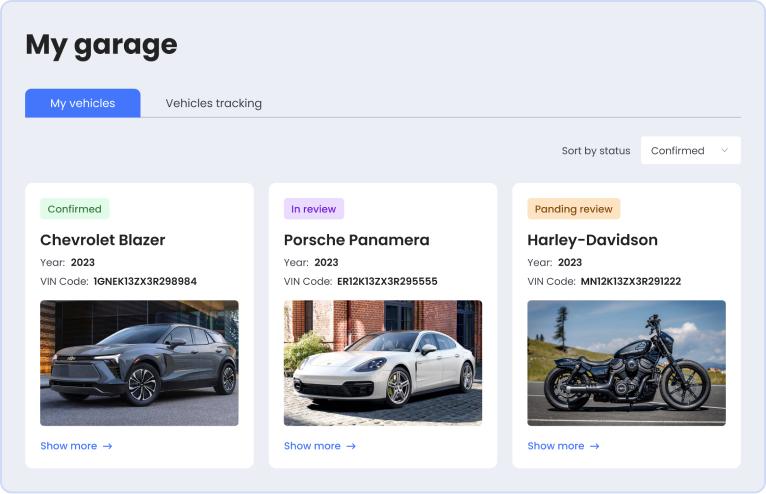
Task: Click arrow icon beside Harley-Davidson Show more
Action: (595, 446)
